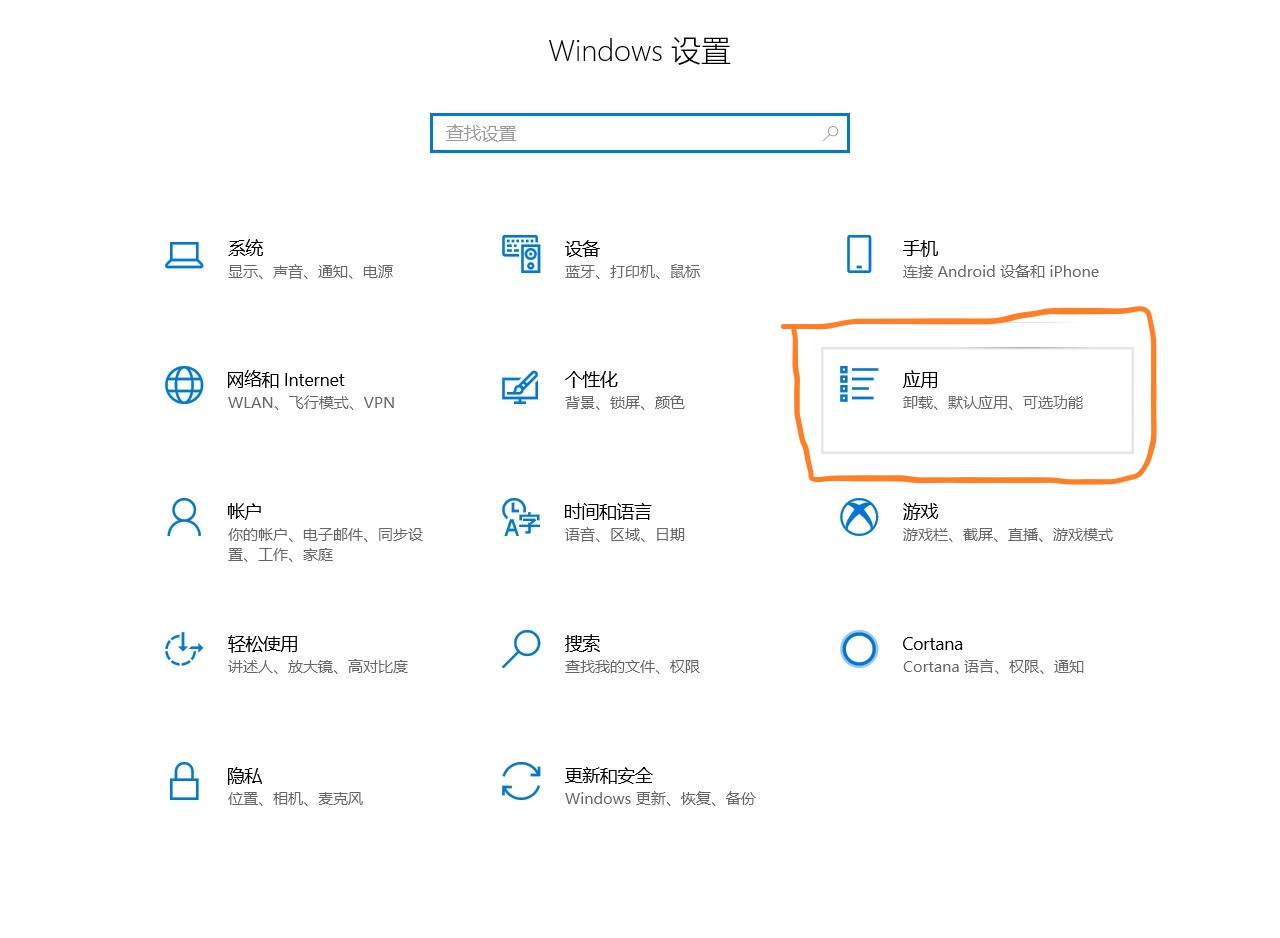Click the Devices keyboard icon
Image resolution: width=1280 pixels, height=938 pixels.
(x=520, y=255)
